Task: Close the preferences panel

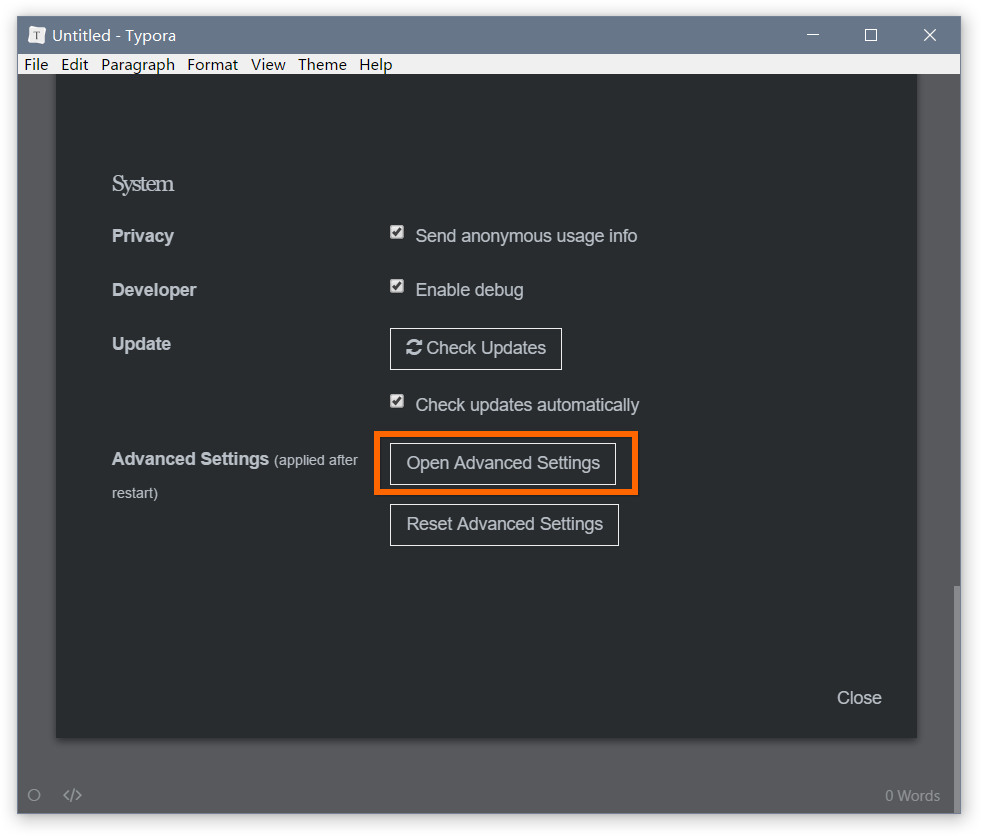Action: coord(858,697)
